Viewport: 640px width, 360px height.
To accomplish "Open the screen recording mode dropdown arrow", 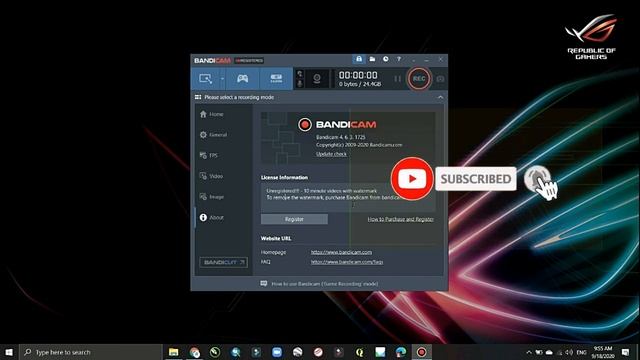I will 222,78.
